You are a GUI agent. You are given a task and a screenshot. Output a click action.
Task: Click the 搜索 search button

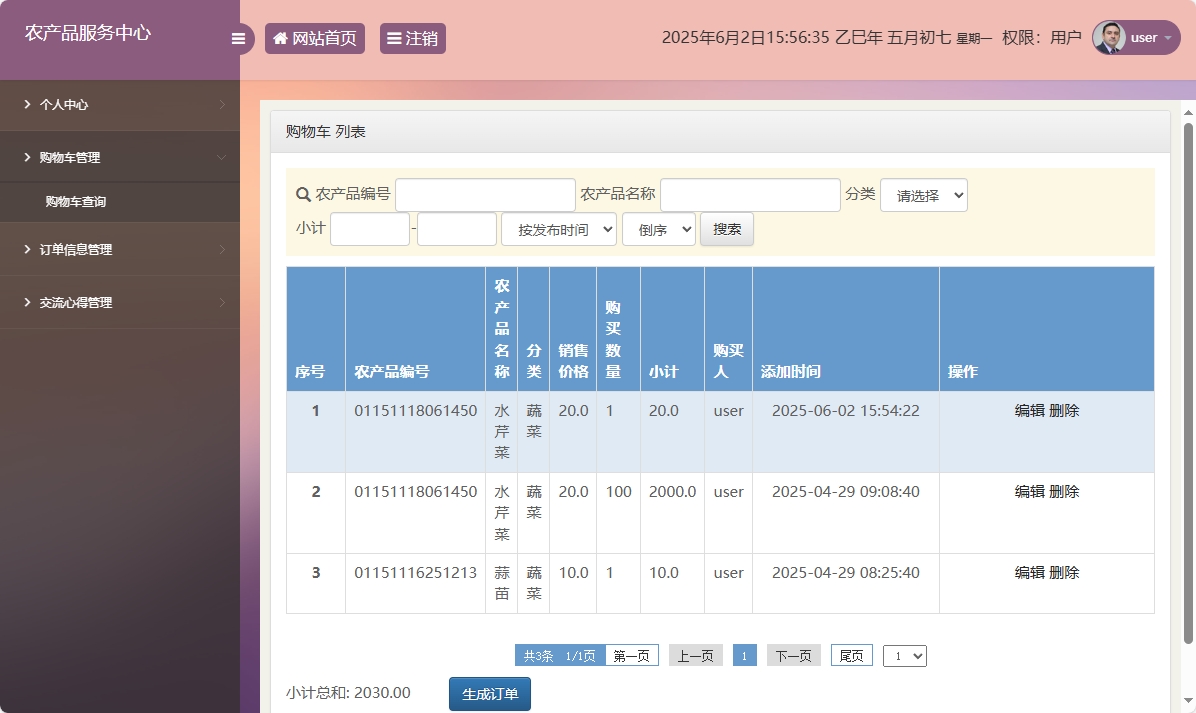[726, 228]
